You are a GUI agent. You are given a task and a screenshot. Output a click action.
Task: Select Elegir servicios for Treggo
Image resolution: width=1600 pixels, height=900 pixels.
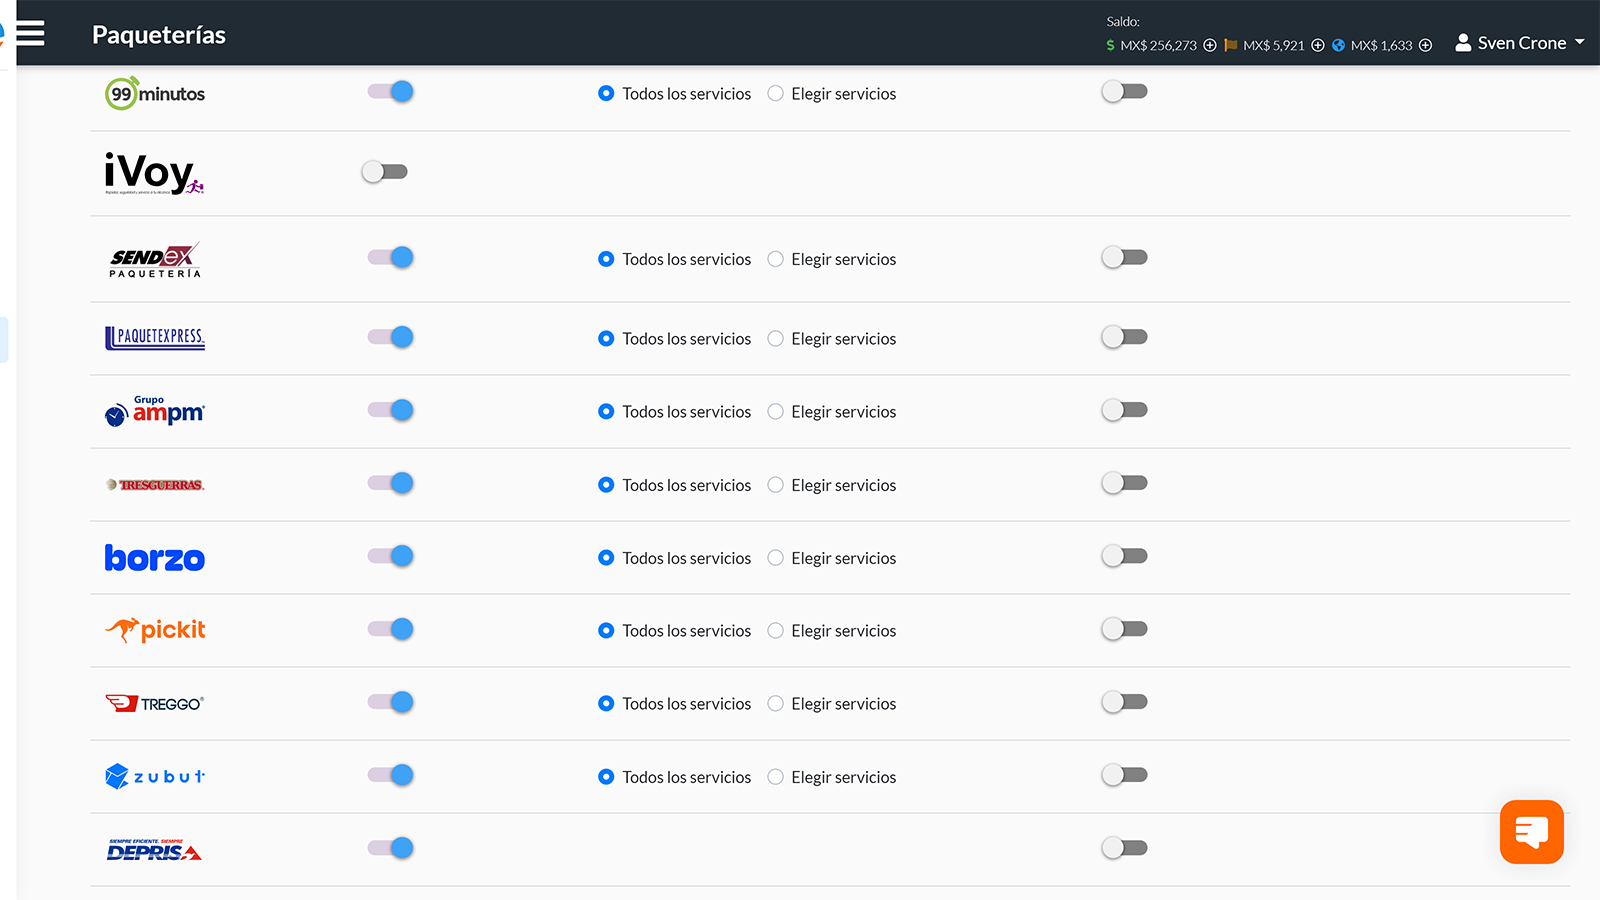click(775, 704)
